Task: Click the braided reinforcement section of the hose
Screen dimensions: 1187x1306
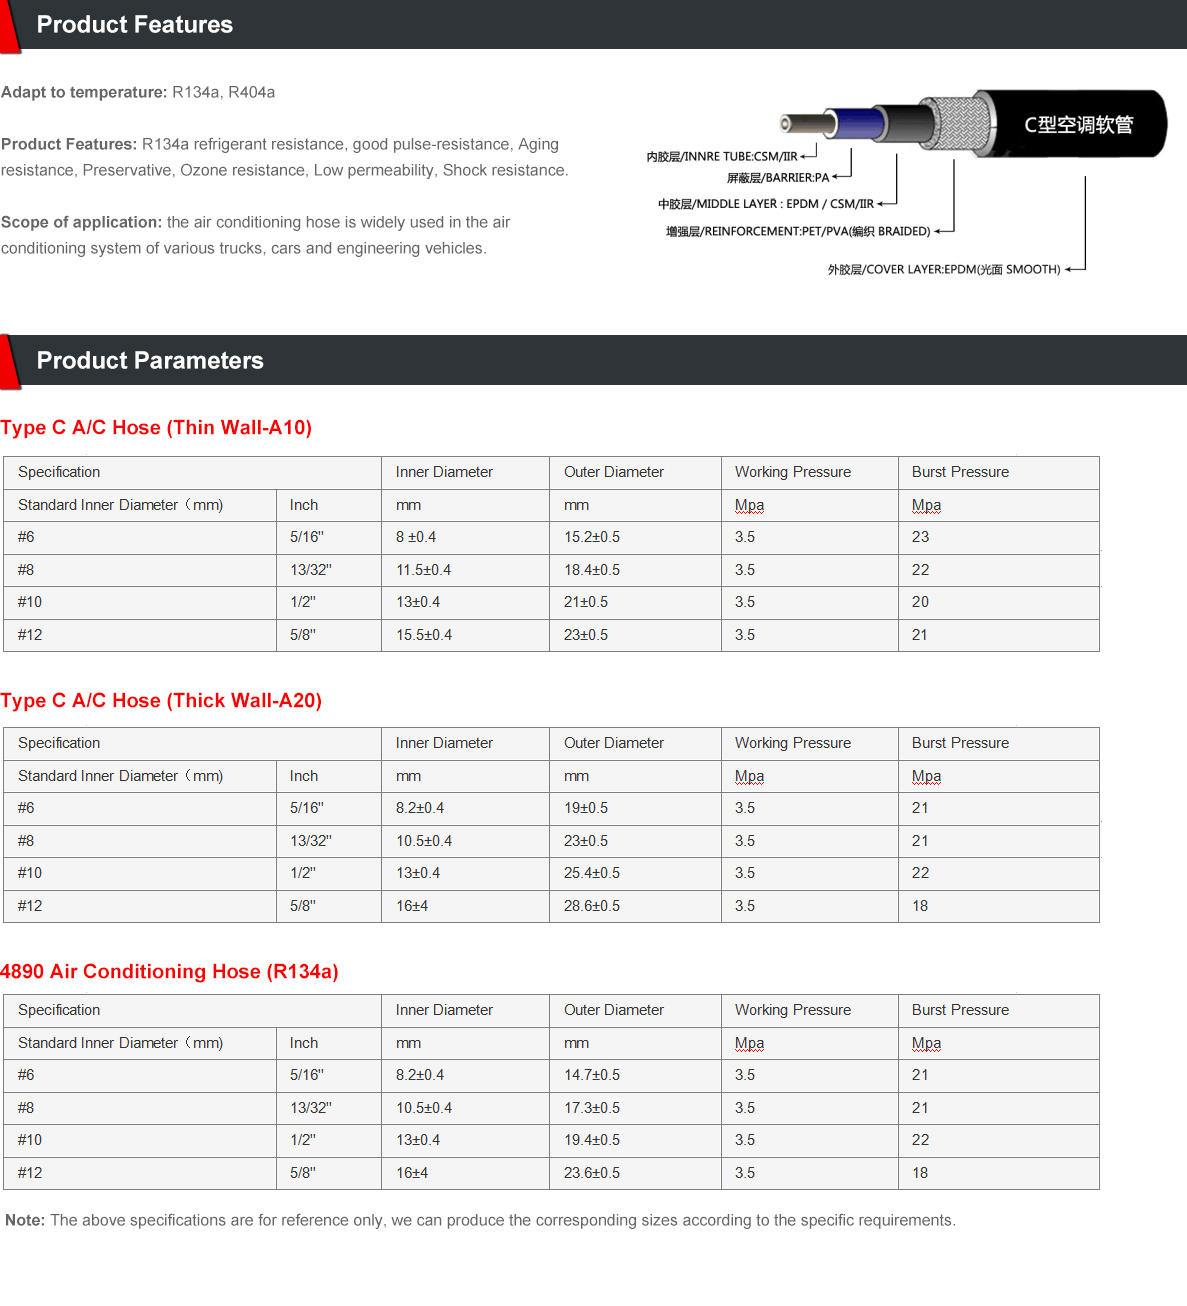Action: (955, 125)
